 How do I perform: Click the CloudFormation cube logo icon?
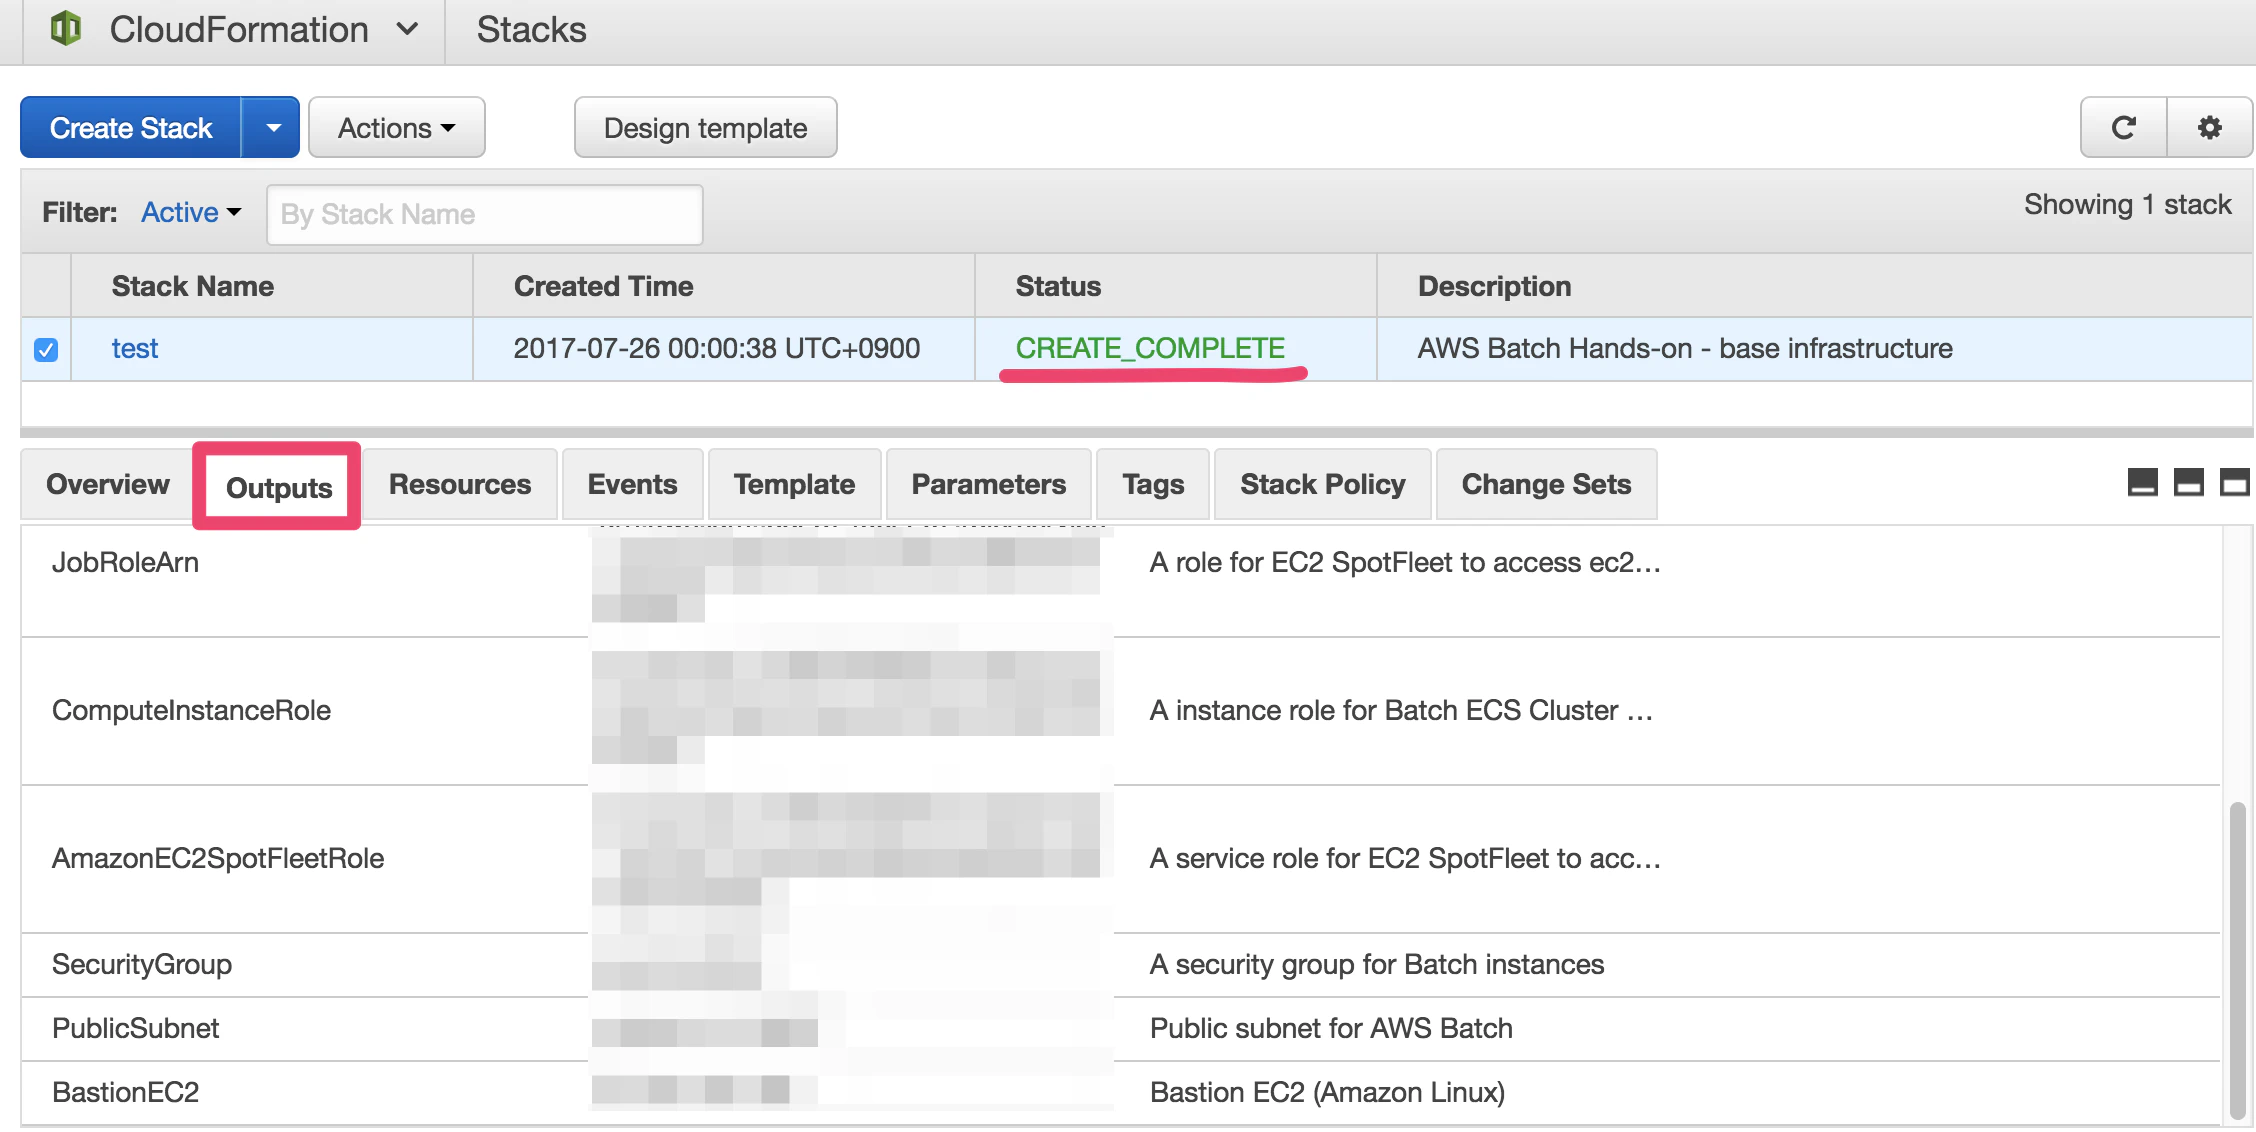click(x=66, y=29)
